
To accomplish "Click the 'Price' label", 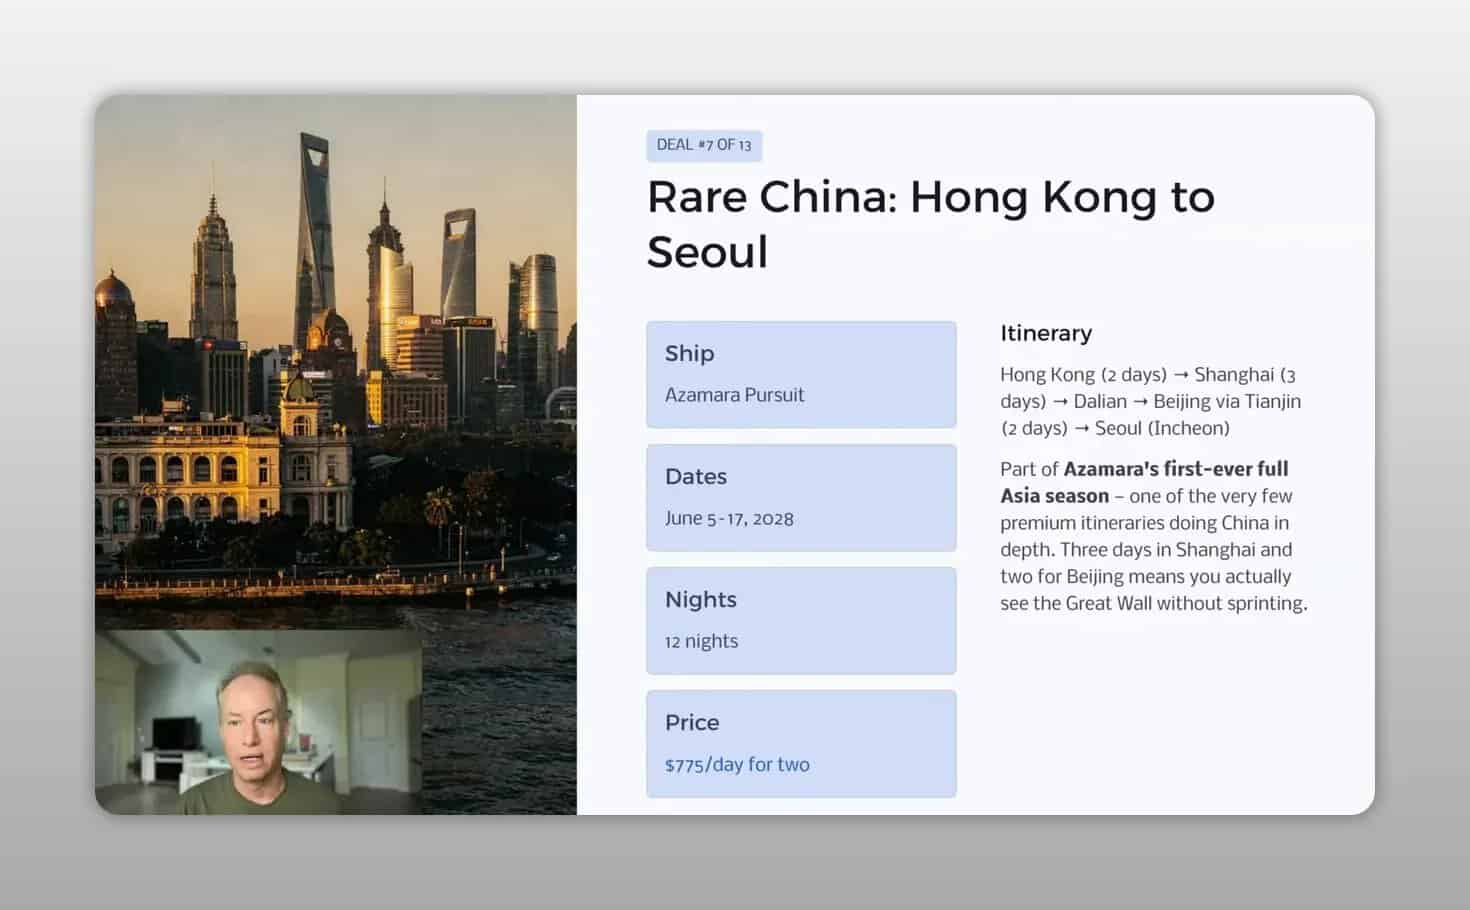I will pos(692,722).
